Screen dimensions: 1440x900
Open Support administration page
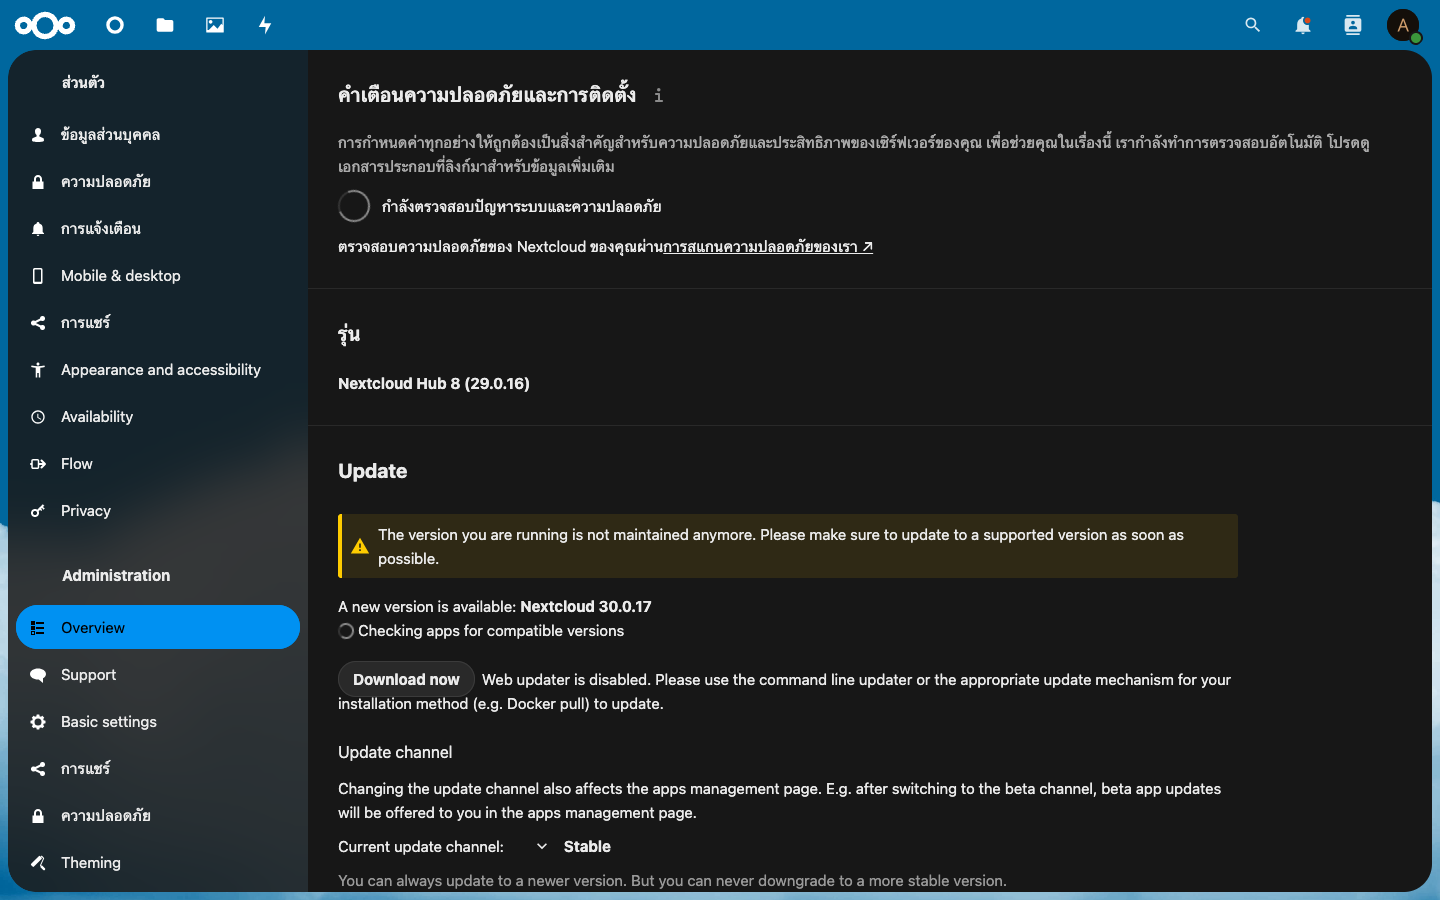click(x=158, y=675)
